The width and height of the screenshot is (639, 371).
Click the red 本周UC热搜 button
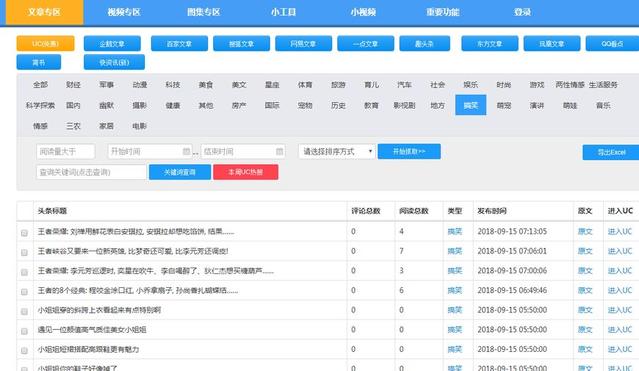click(246, 172)
